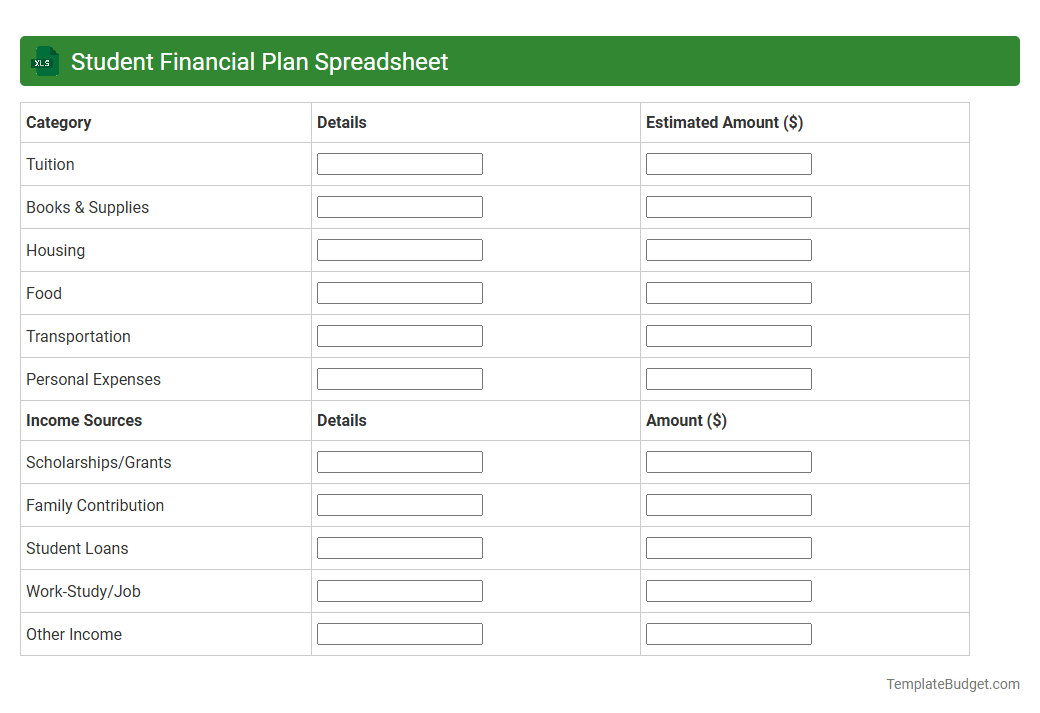
Task: Click the Student Loans amount field
Action: pos(728,547)
